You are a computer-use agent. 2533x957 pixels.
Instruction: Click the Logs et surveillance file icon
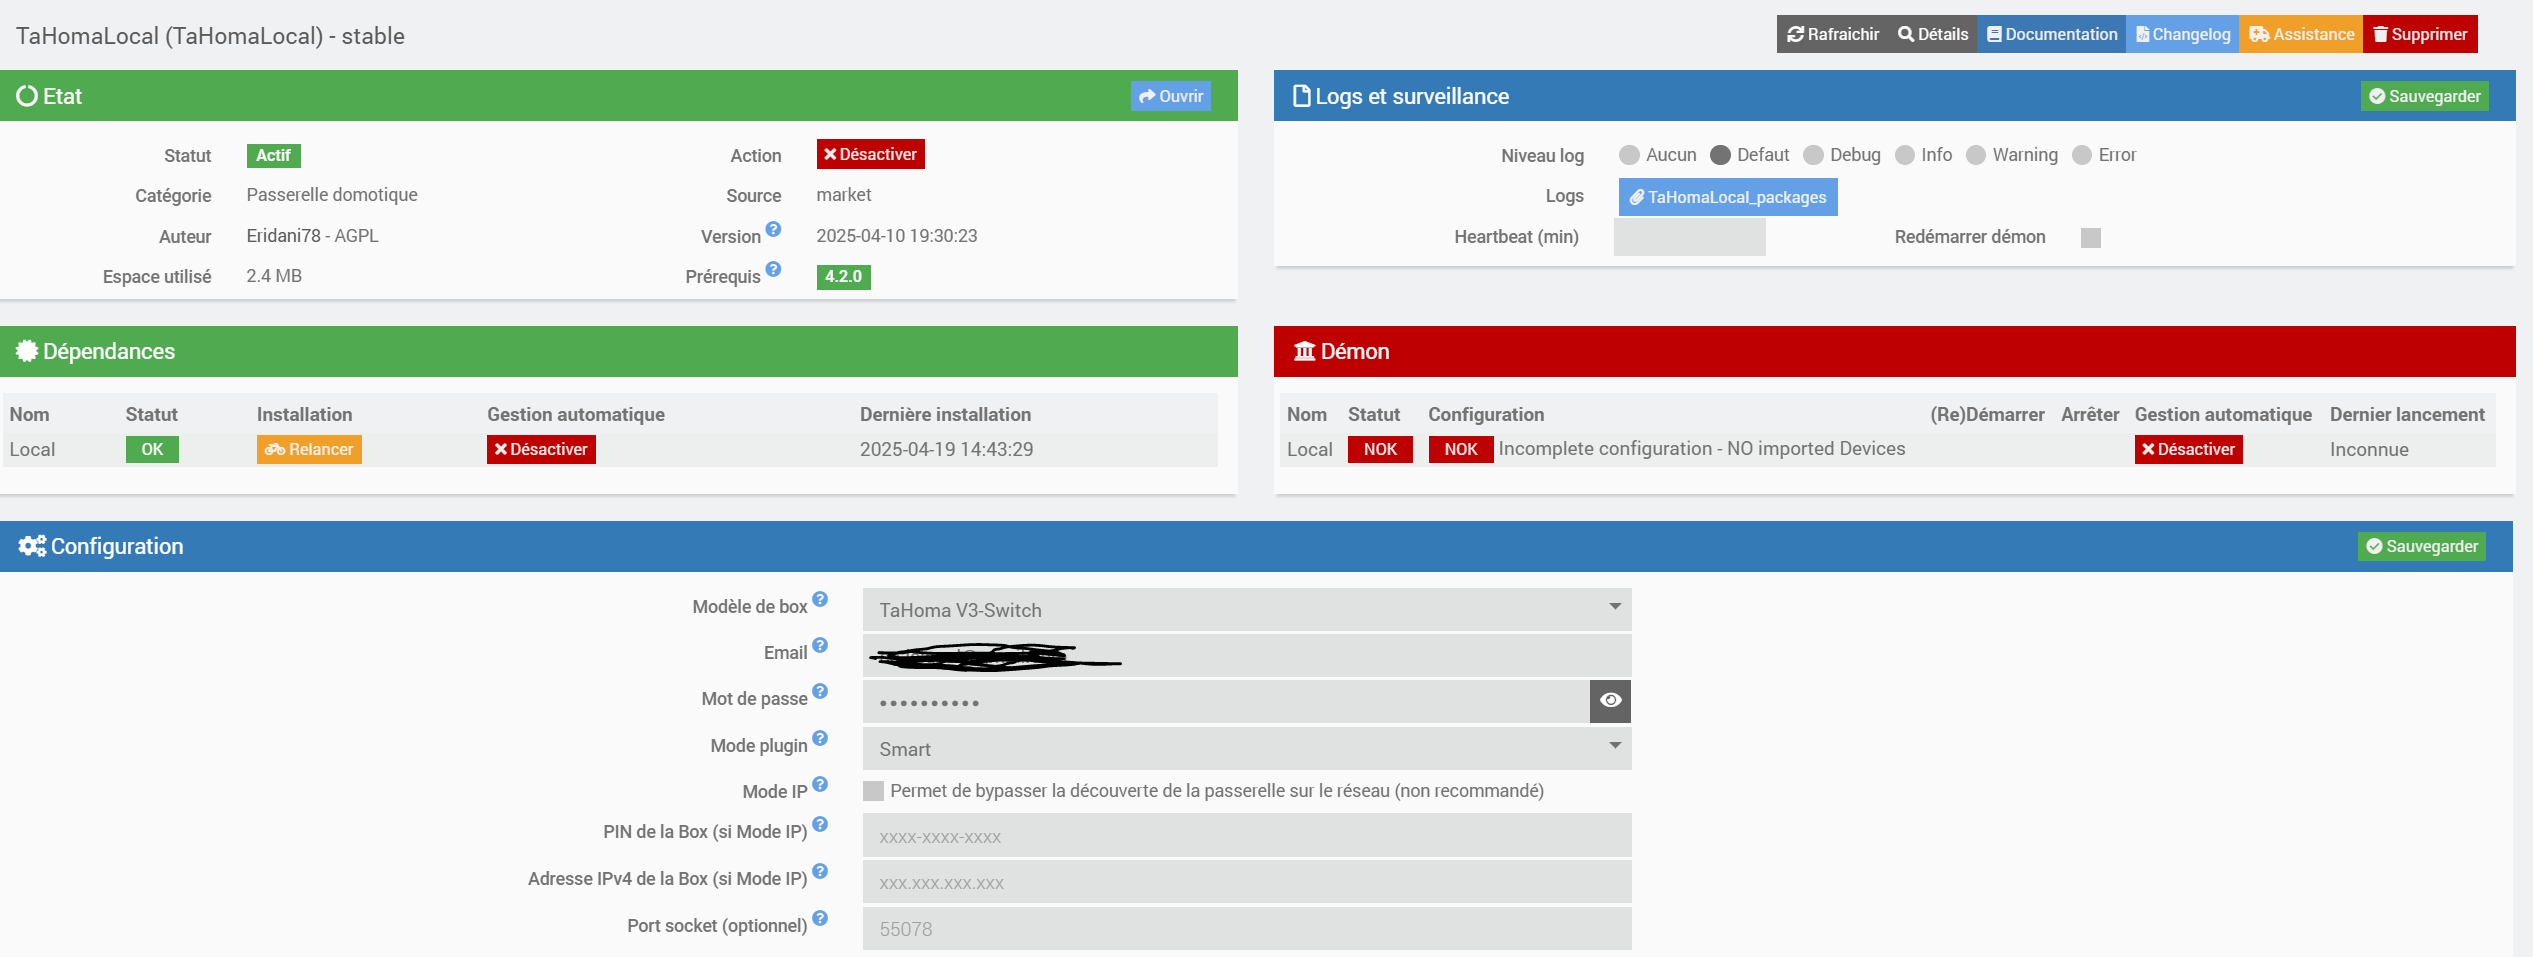pos(1301,96)
